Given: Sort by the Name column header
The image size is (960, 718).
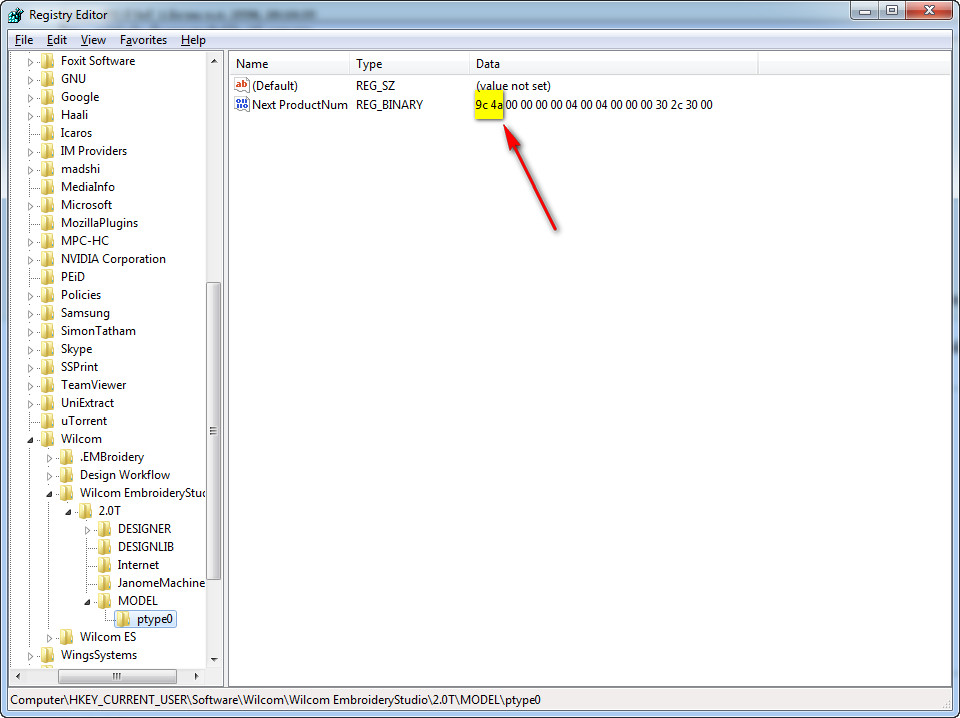Looking at the screenshot, I should pos(289,64).
